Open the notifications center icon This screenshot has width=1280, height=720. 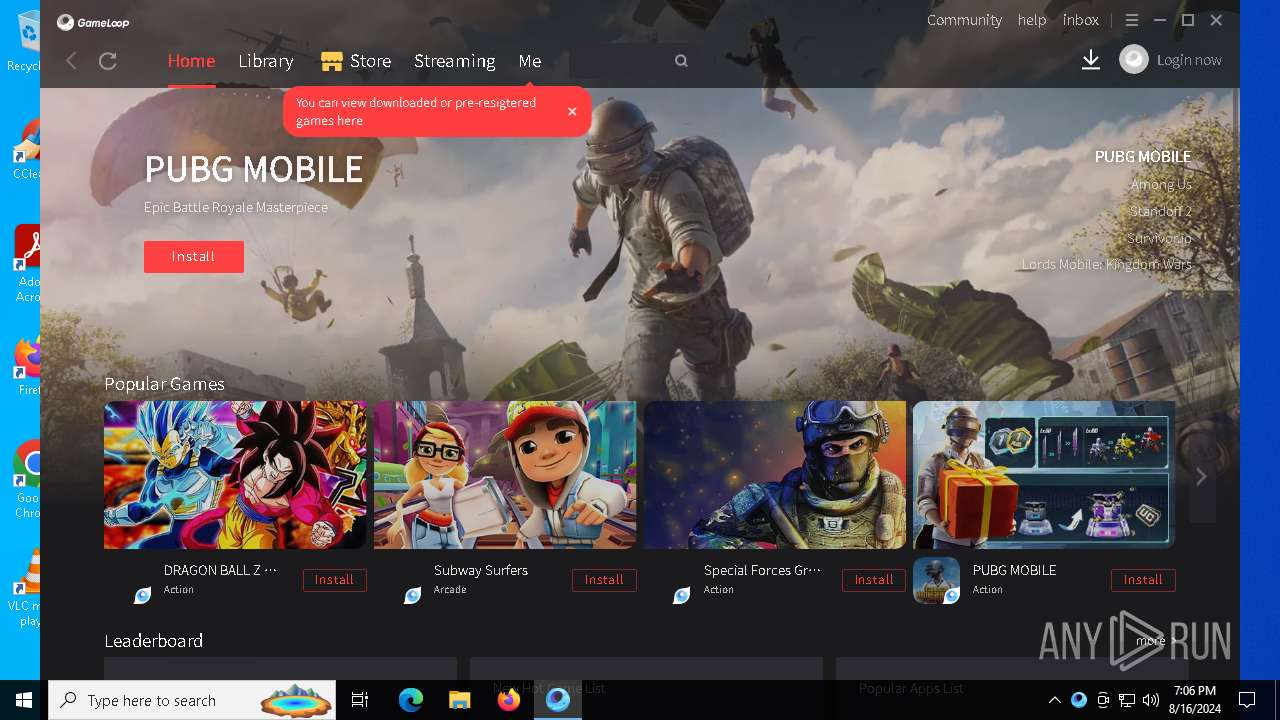coord(1247,700)
